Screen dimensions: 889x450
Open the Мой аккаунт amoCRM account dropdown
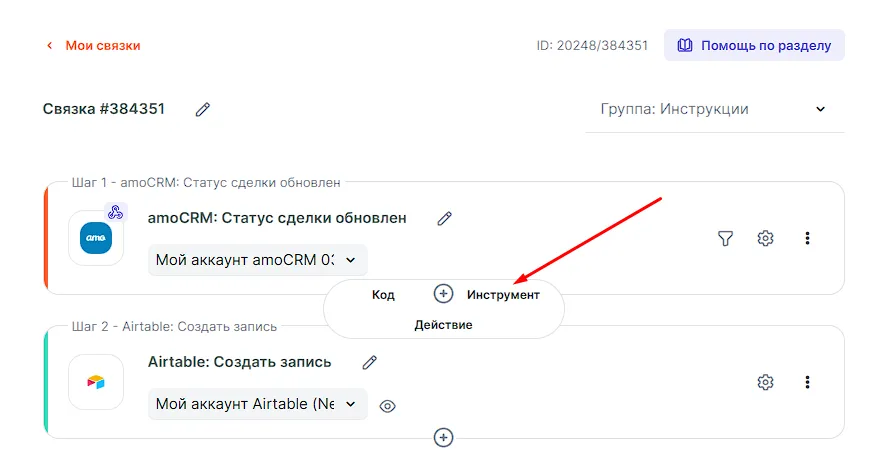click(257, 260)
